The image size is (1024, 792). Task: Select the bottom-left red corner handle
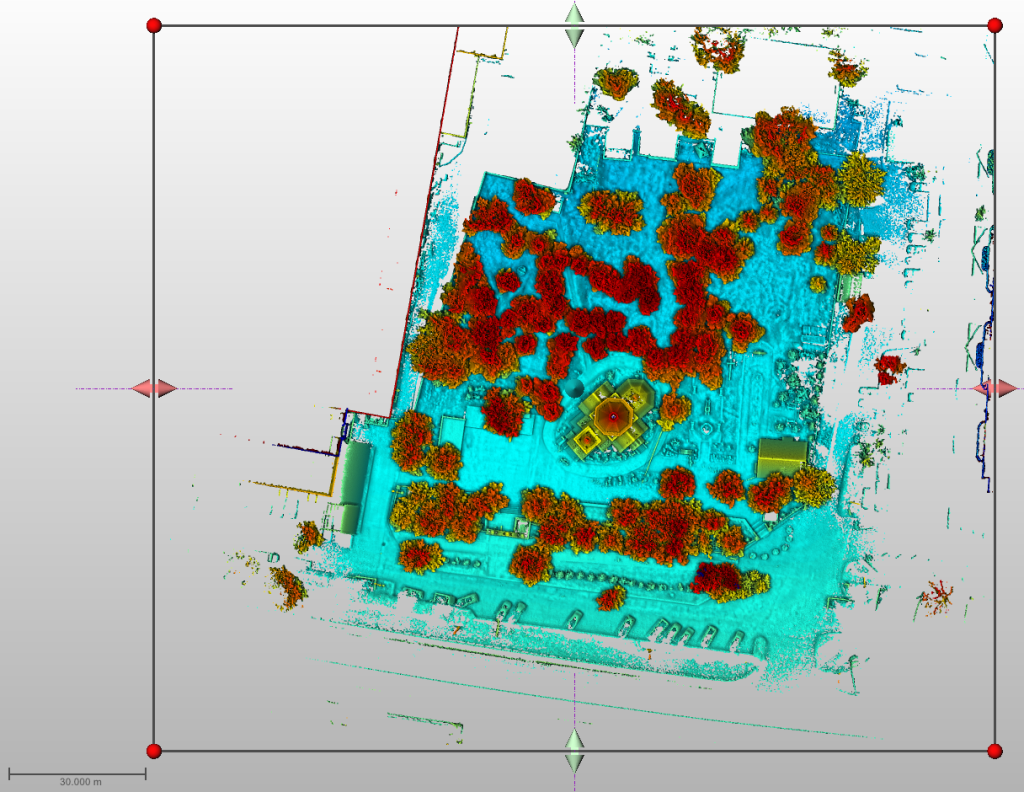(x=153, y=751)
